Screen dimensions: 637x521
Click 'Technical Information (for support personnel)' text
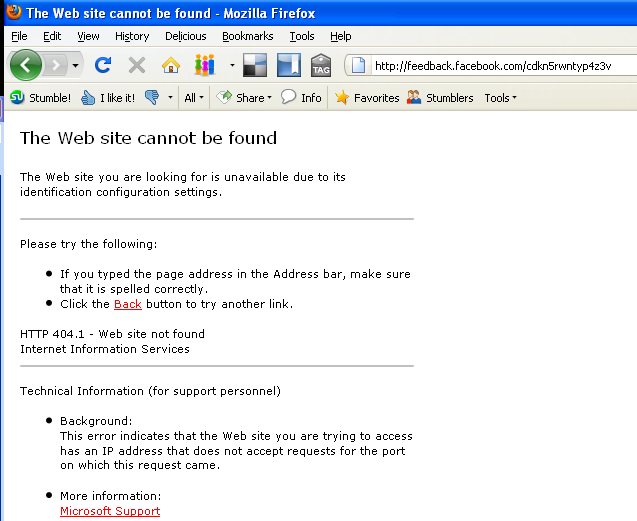point(150,391)
